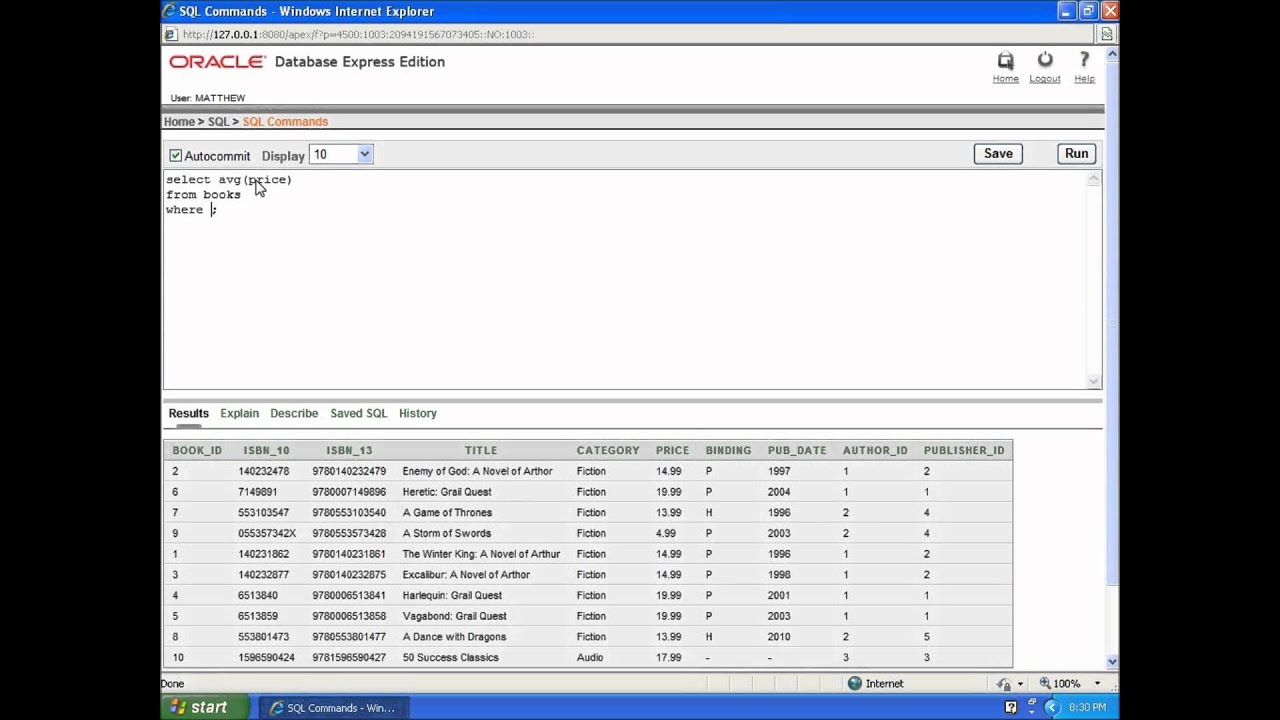Click the Oracle logo
Viewport: 1280px width, 720px height.
click(217, 62)
